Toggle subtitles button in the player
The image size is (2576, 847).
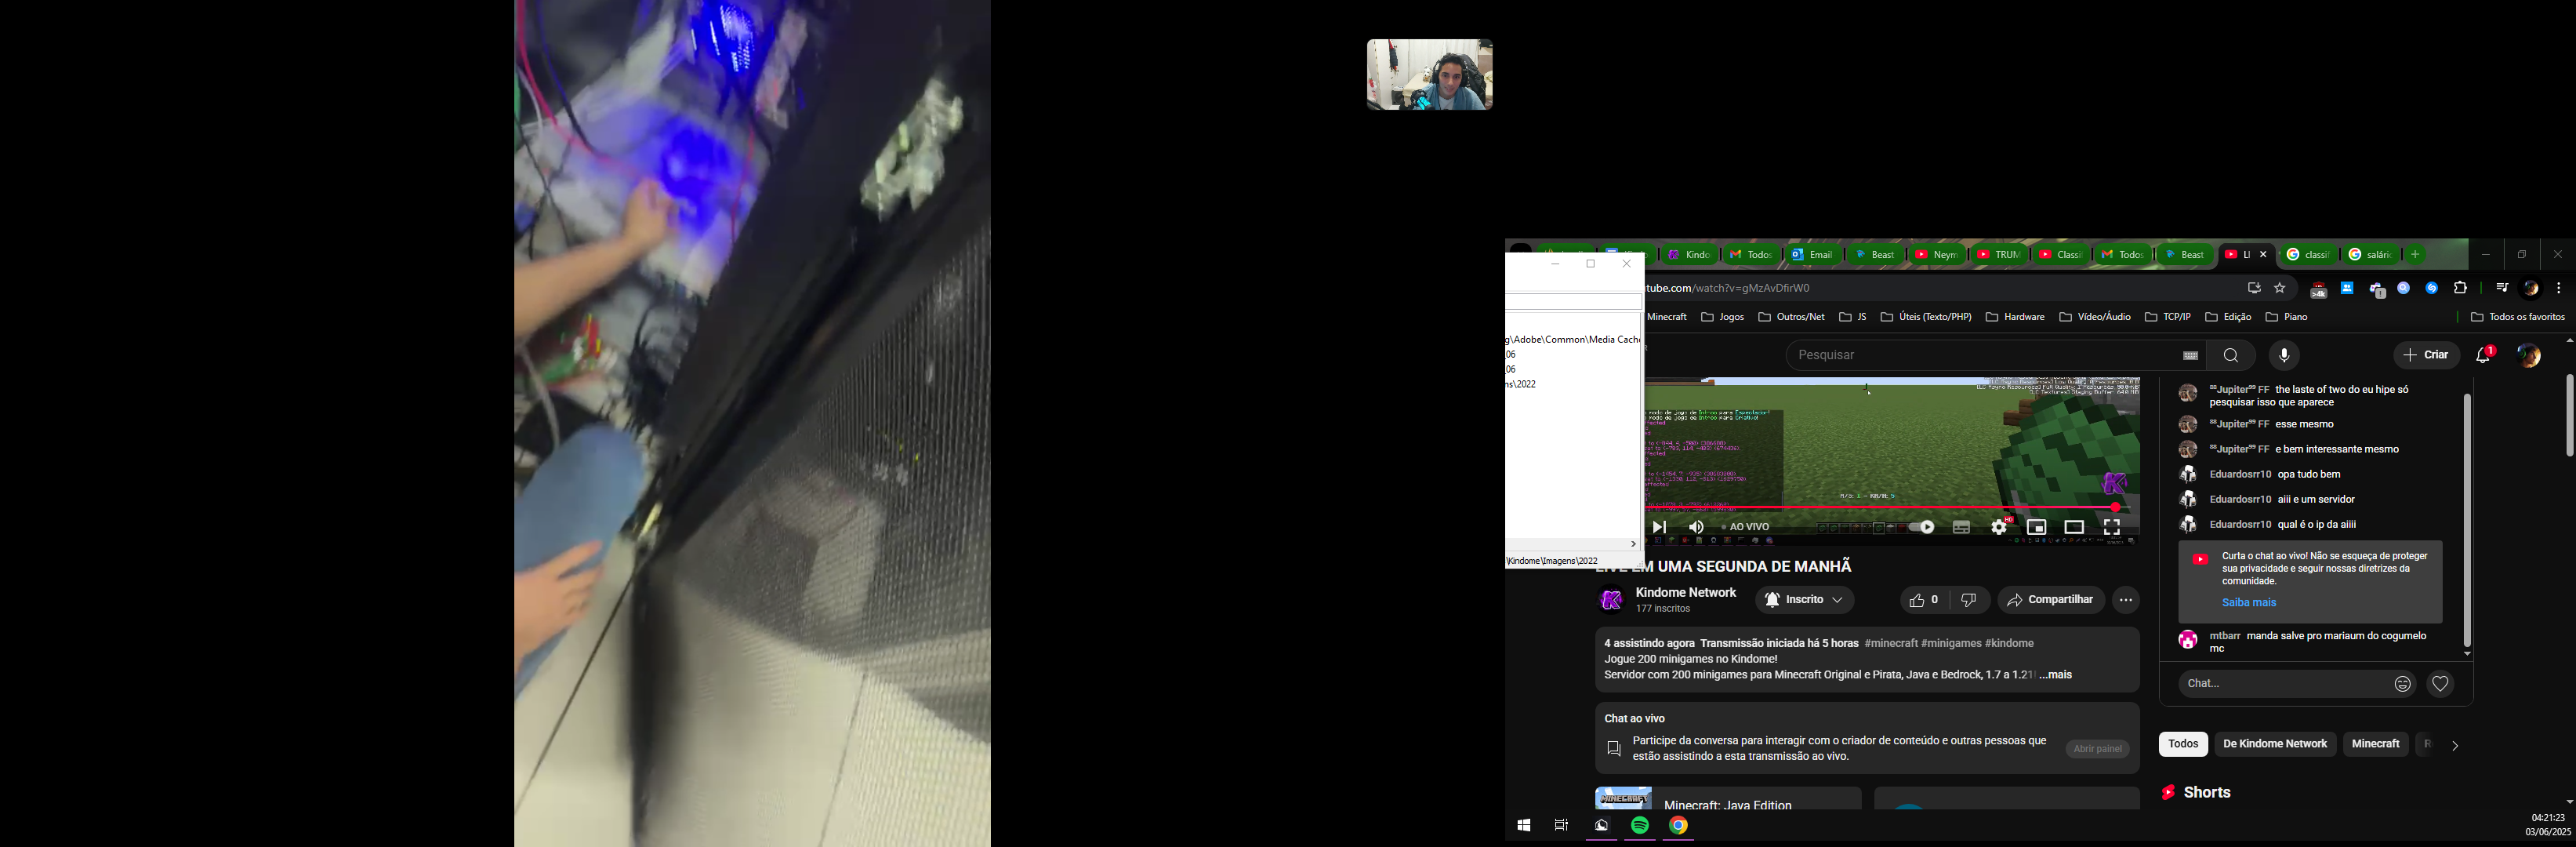pyautogui.click(x=1961, y=527)
